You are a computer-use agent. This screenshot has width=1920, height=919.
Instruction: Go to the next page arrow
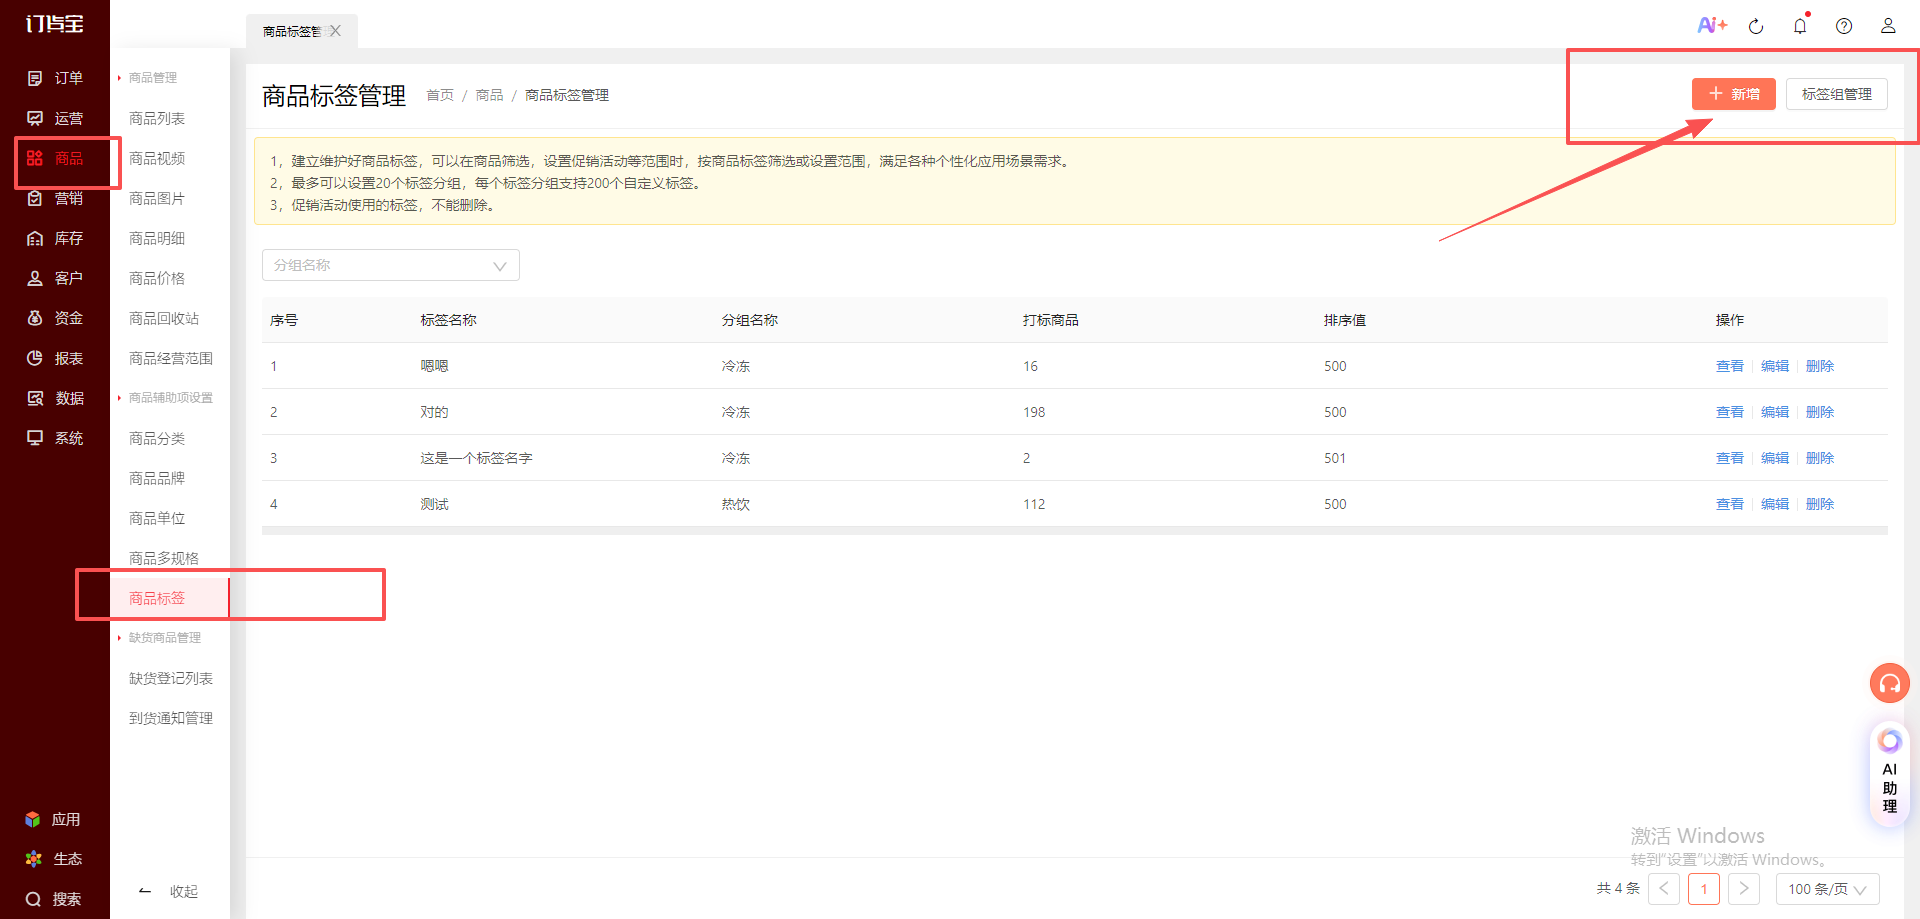tap(1744, 889)
